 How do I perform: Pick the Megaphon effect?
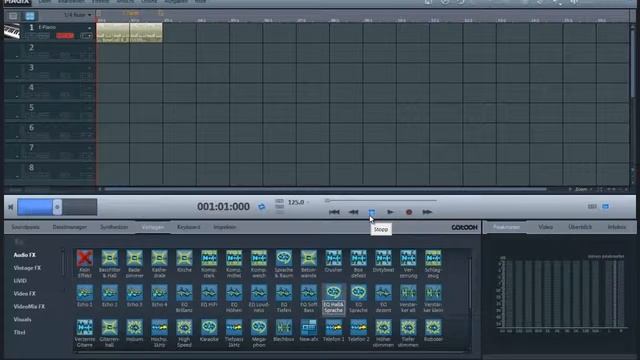pyautogui.click(x=259, y=327)
